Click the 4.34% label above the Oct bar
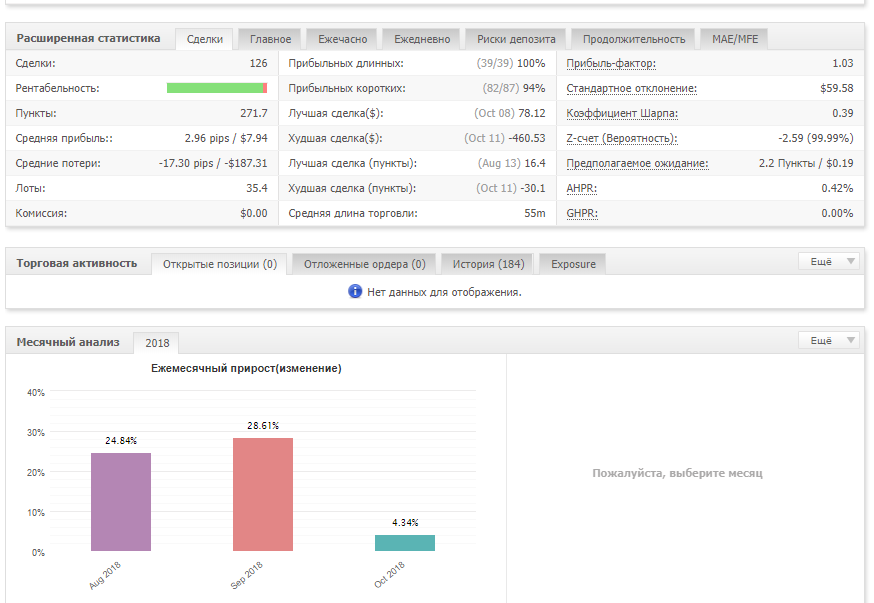 pyautogui.click(x=405, y=523)
